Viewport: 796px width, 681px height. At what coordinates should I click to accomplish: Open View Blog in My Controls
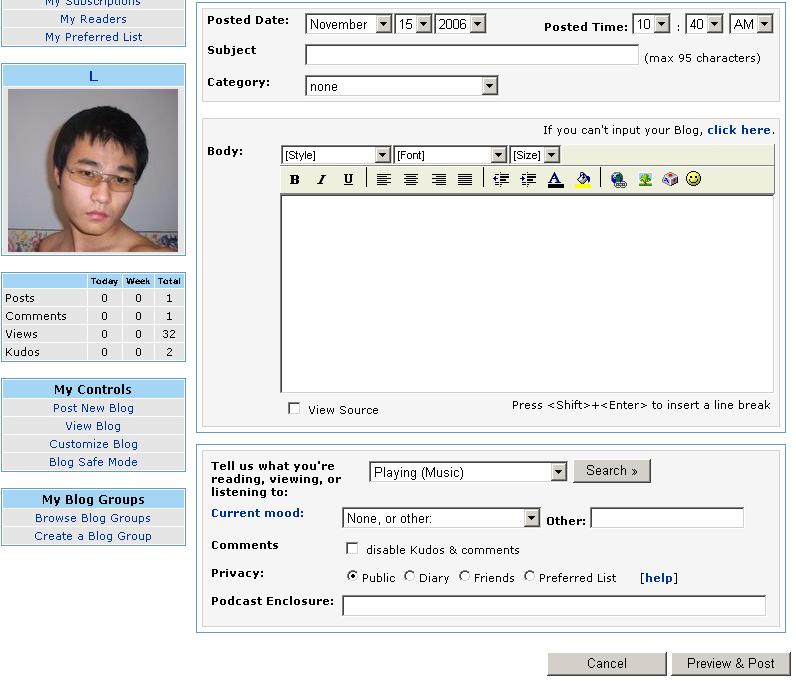93,426
